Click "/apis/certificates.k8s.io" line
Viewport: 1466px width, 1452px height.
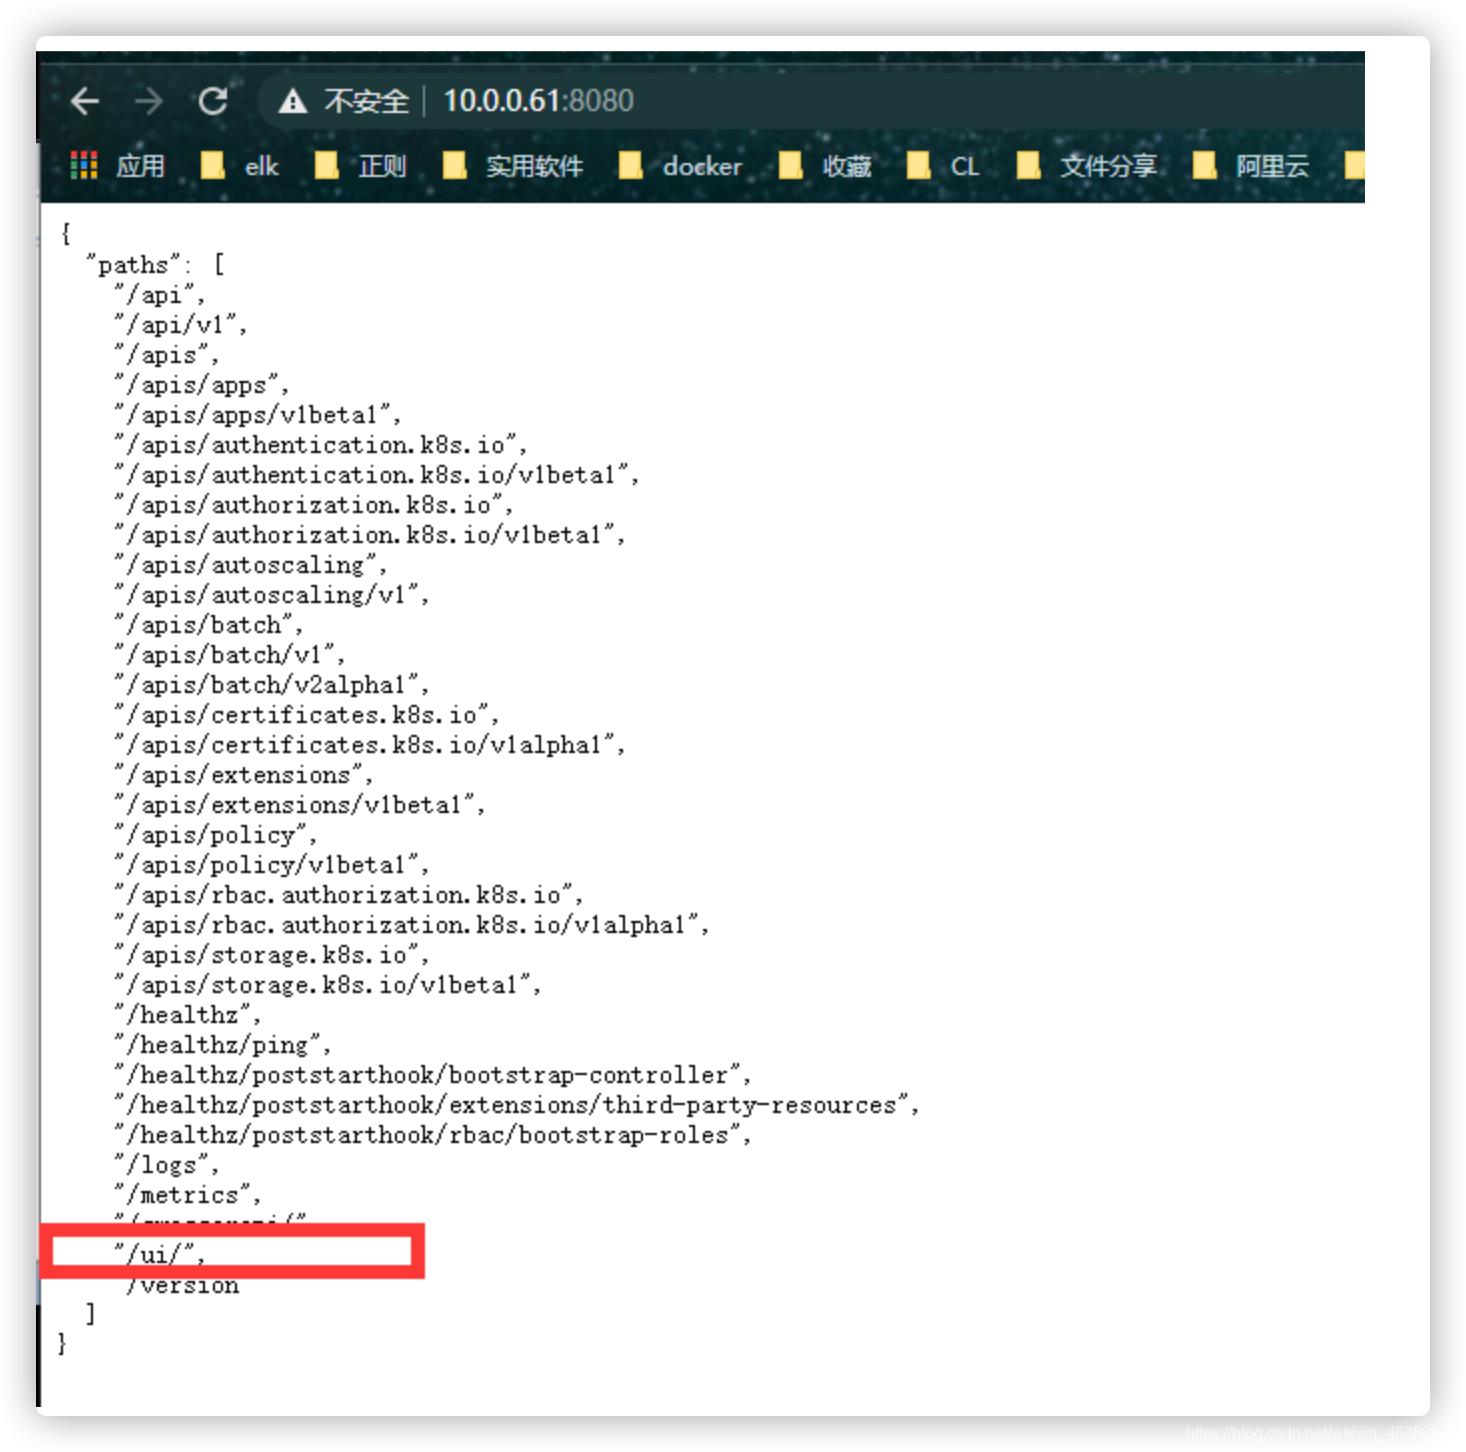pyautogui.click(x=307, y=715)
